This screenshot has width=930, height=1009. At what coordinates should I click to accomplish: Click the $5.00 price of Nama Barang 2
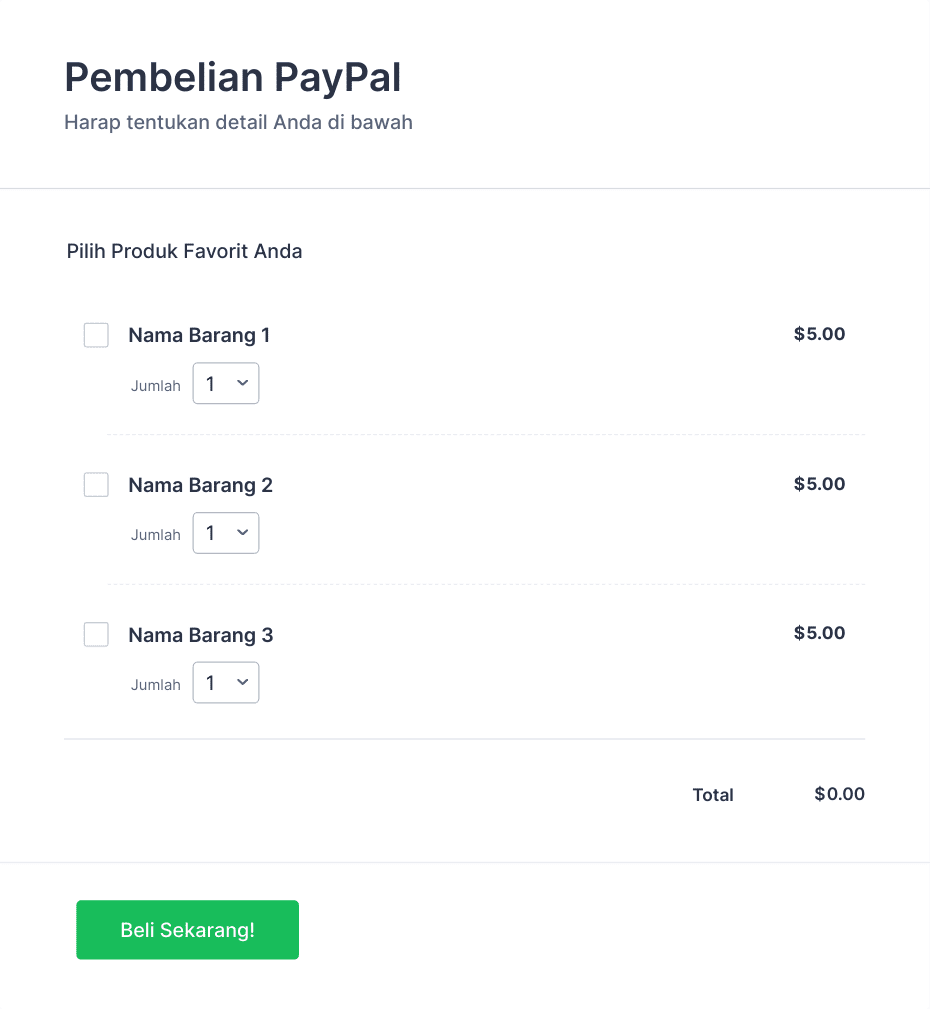(x=819, y=484)
